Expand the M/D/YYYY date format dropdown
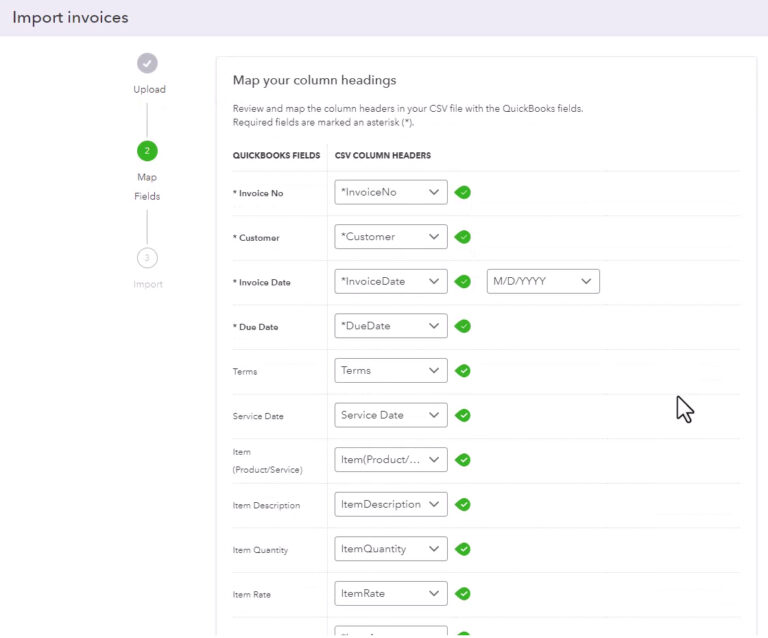 [x=543, y=281]
